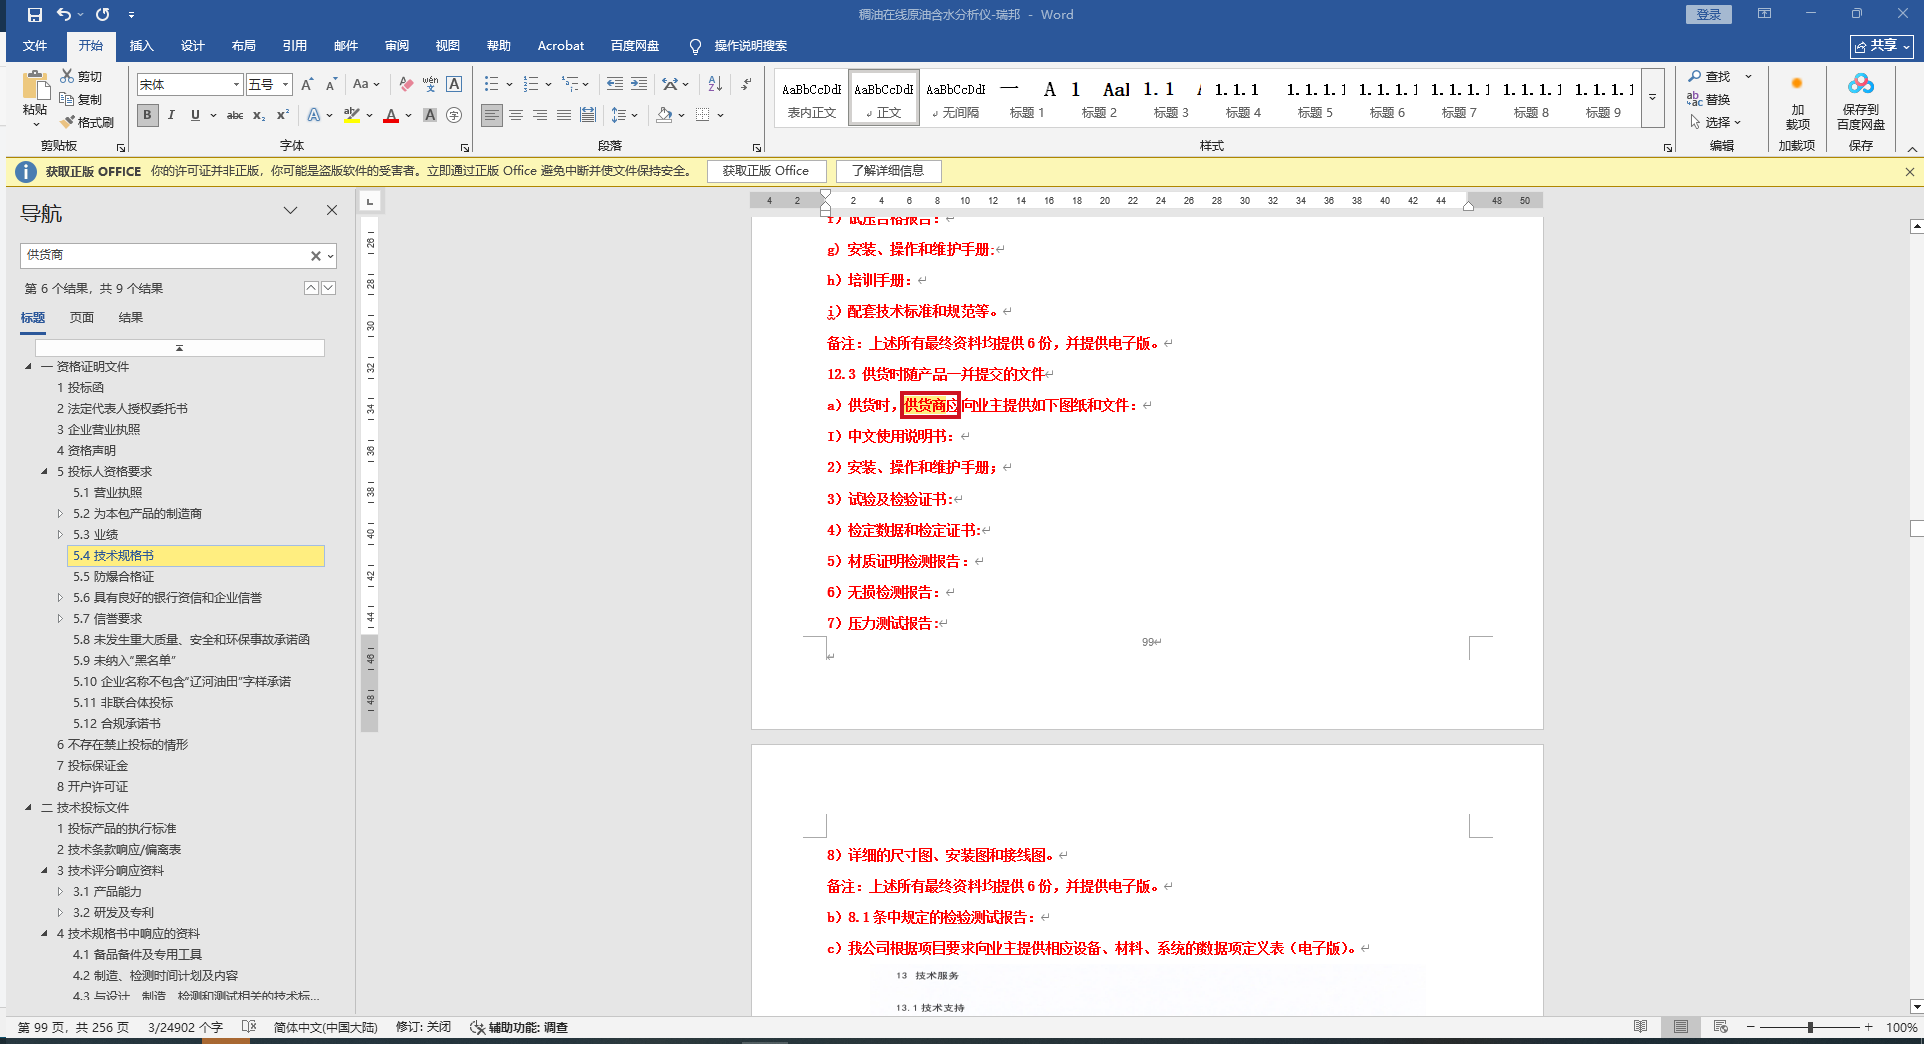Image resolution: width=1924 pixels, height=1044 pixels.
Task: Open navigation pane options chevron
Action: point(290,210)
